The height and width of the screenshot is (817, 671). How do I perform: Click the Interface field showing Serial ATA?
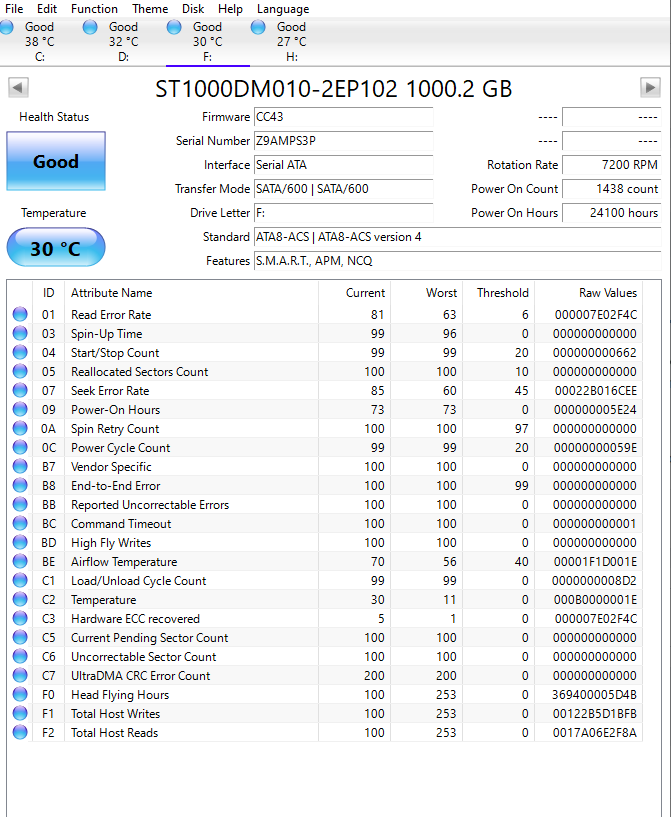[343, 165]
